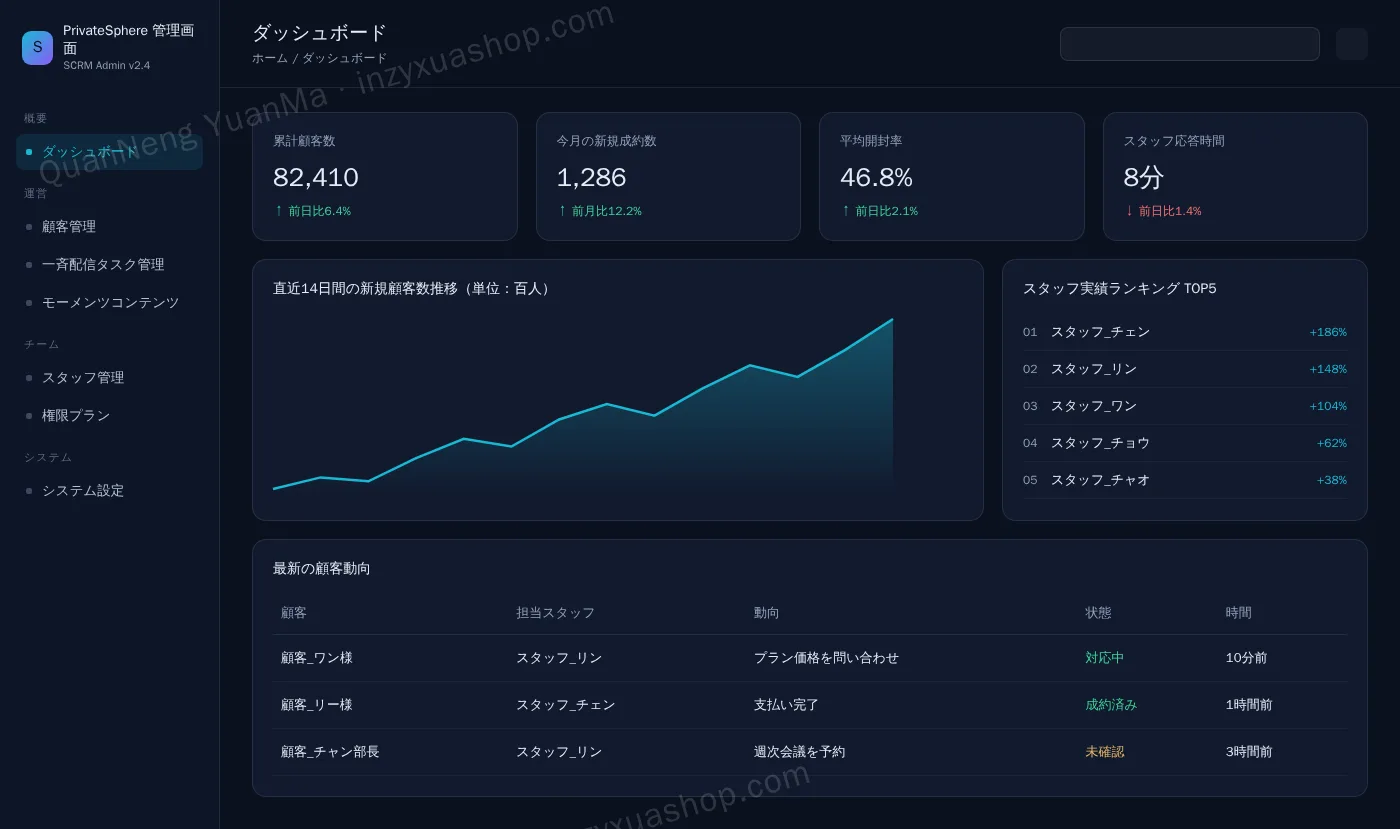Click the search input field in header
This screenshot has height=829, width=1400.
[x=1190, y=44]
